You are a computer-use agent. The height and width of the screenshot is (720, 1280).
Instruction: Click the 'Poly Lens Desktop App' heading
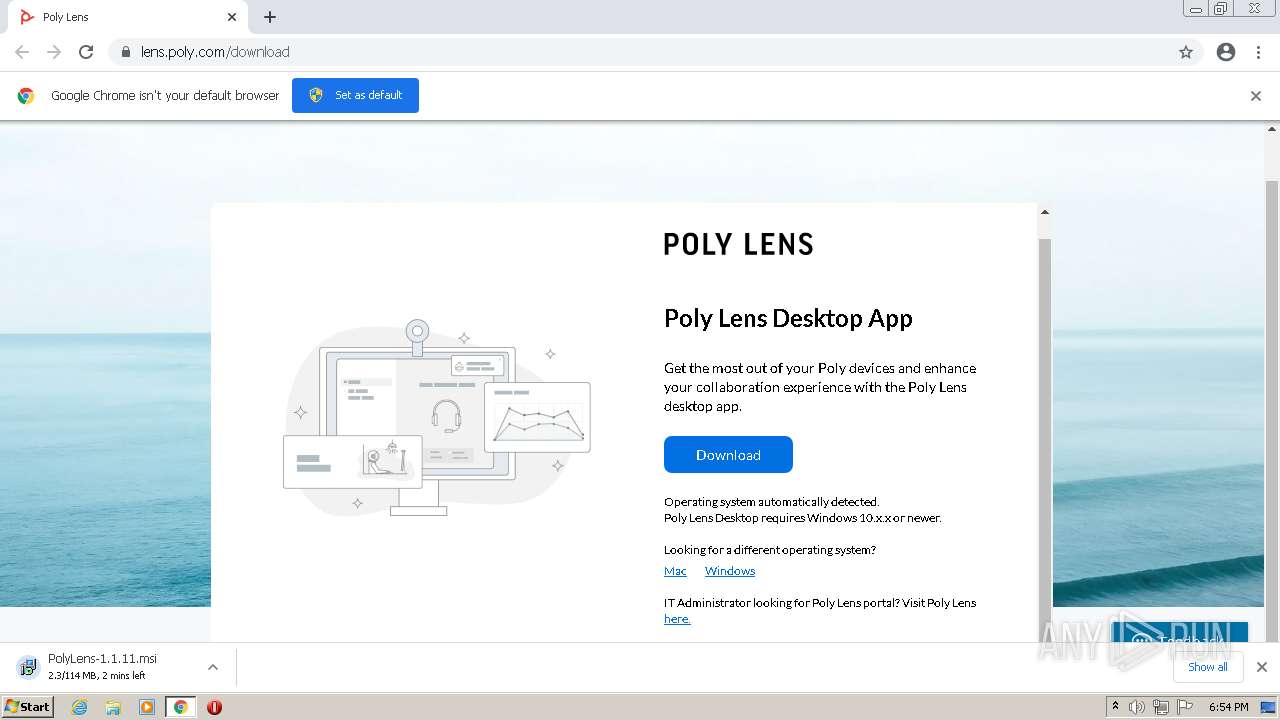pyautogui.click(x=788, y=318)
